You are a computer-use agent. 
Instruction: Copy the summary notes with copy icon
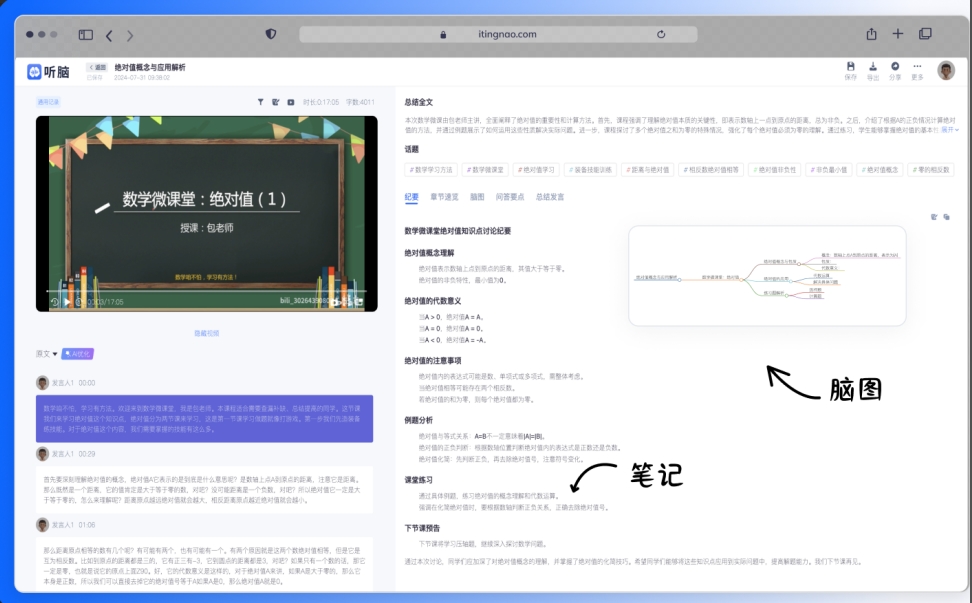(x=946, y=216)
